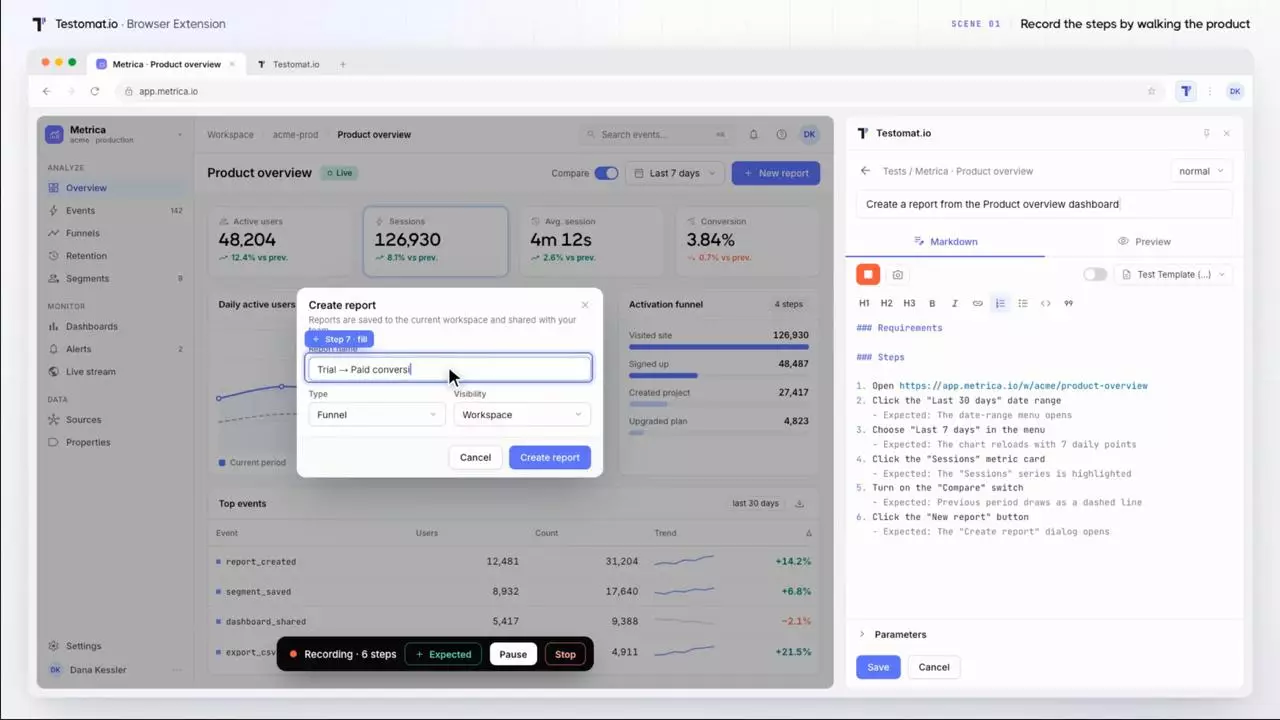Insert a code block via toolbar
The image size is (1280, 720).
coord(1045,303)
